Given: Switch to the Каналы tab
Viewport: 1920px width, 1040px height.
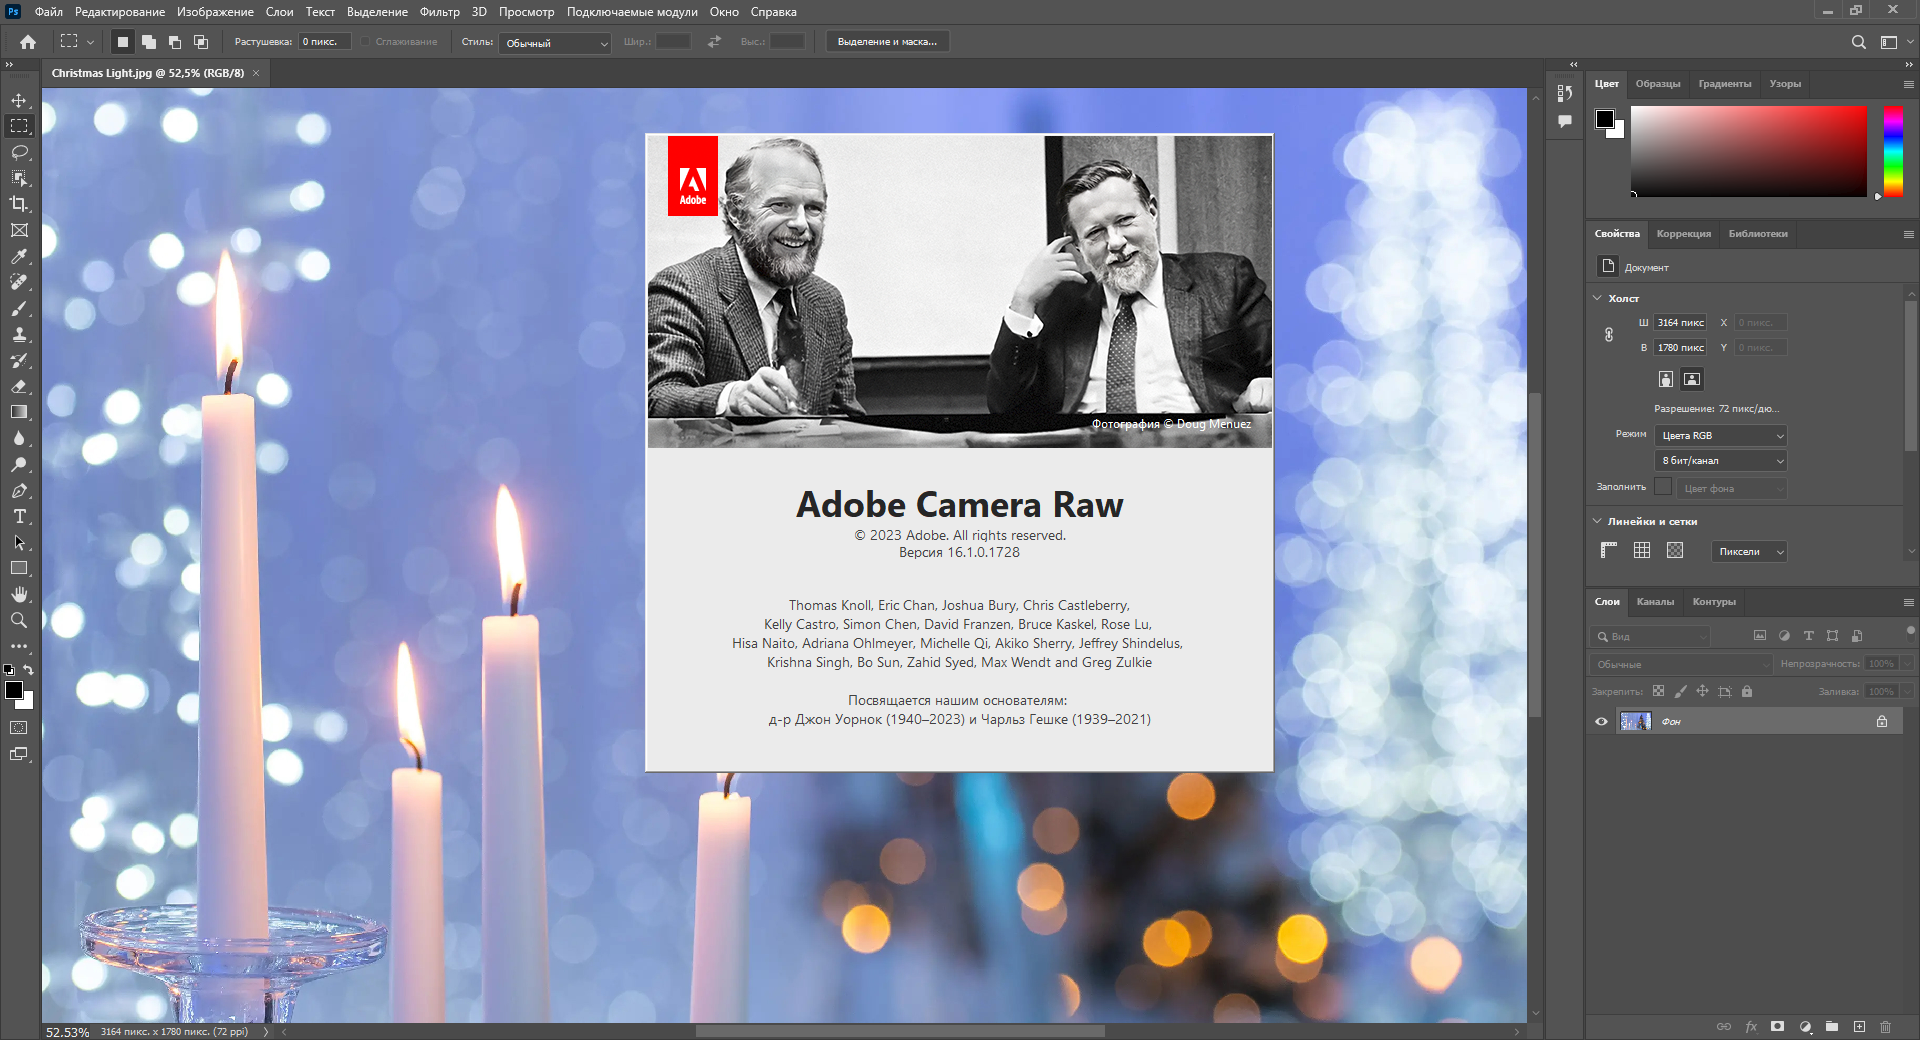Looking at the screenshot, I should 1655,602.
